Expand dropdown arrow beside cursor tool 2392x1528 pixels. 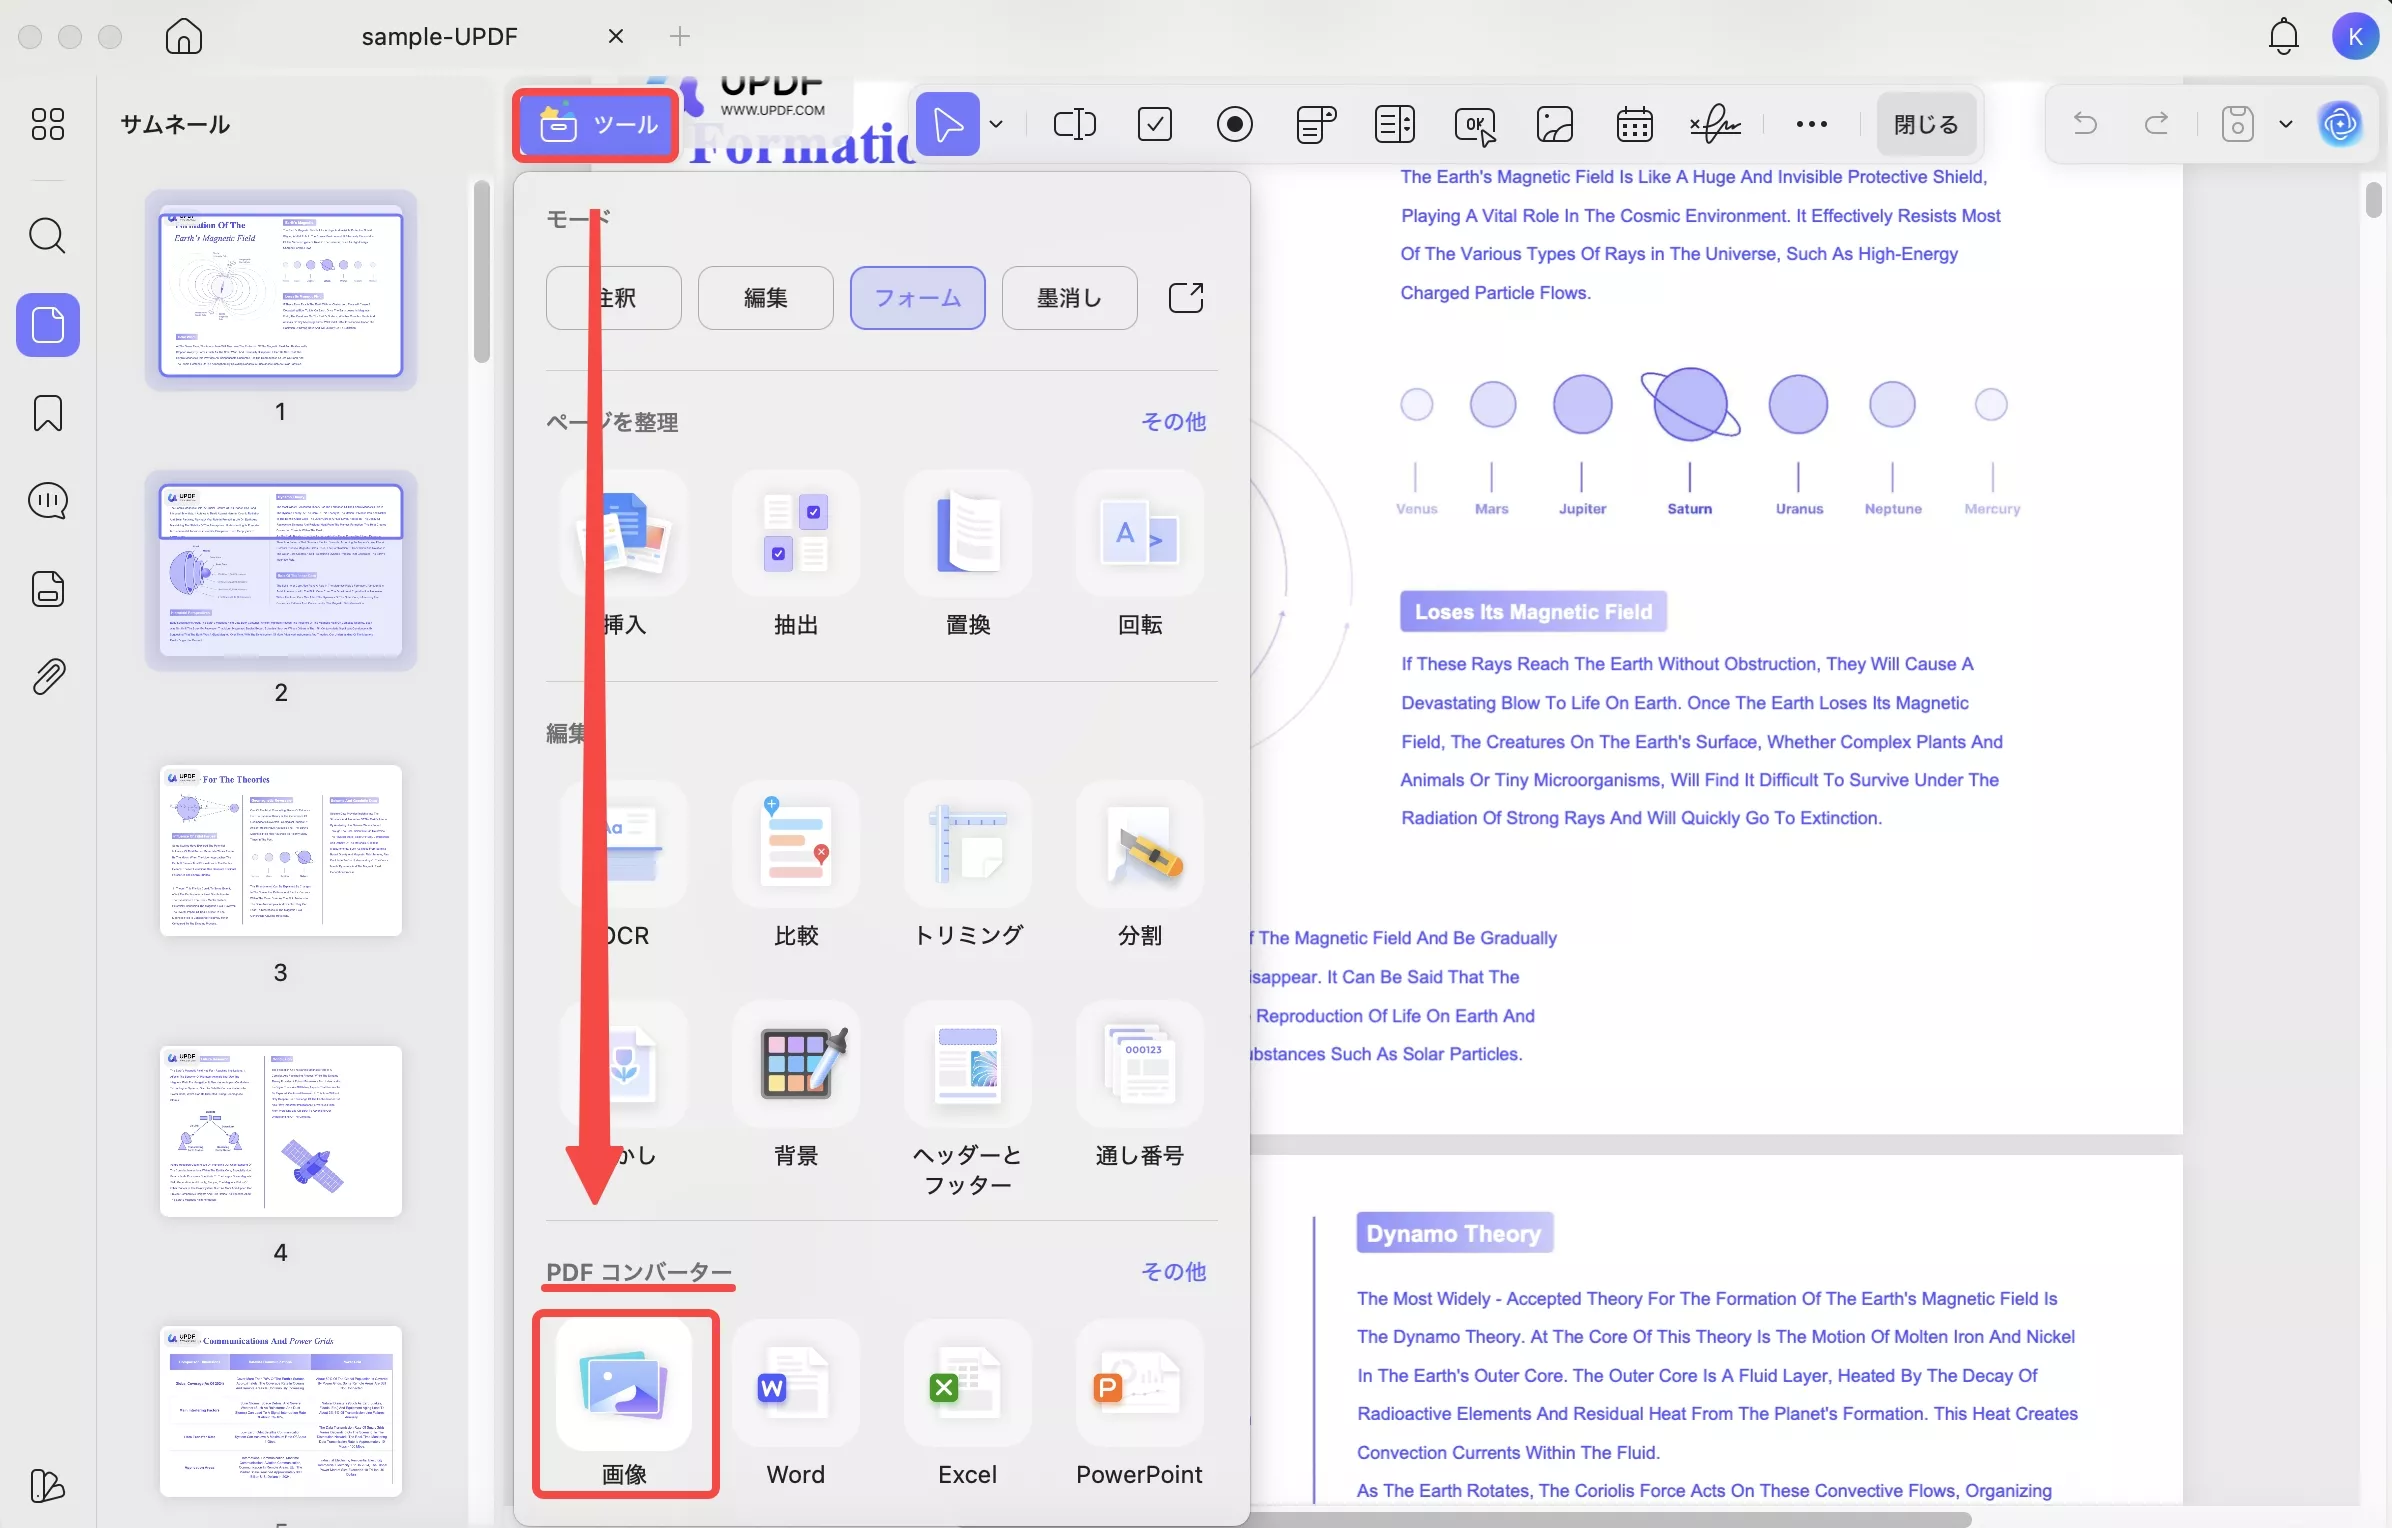(996, 124)
